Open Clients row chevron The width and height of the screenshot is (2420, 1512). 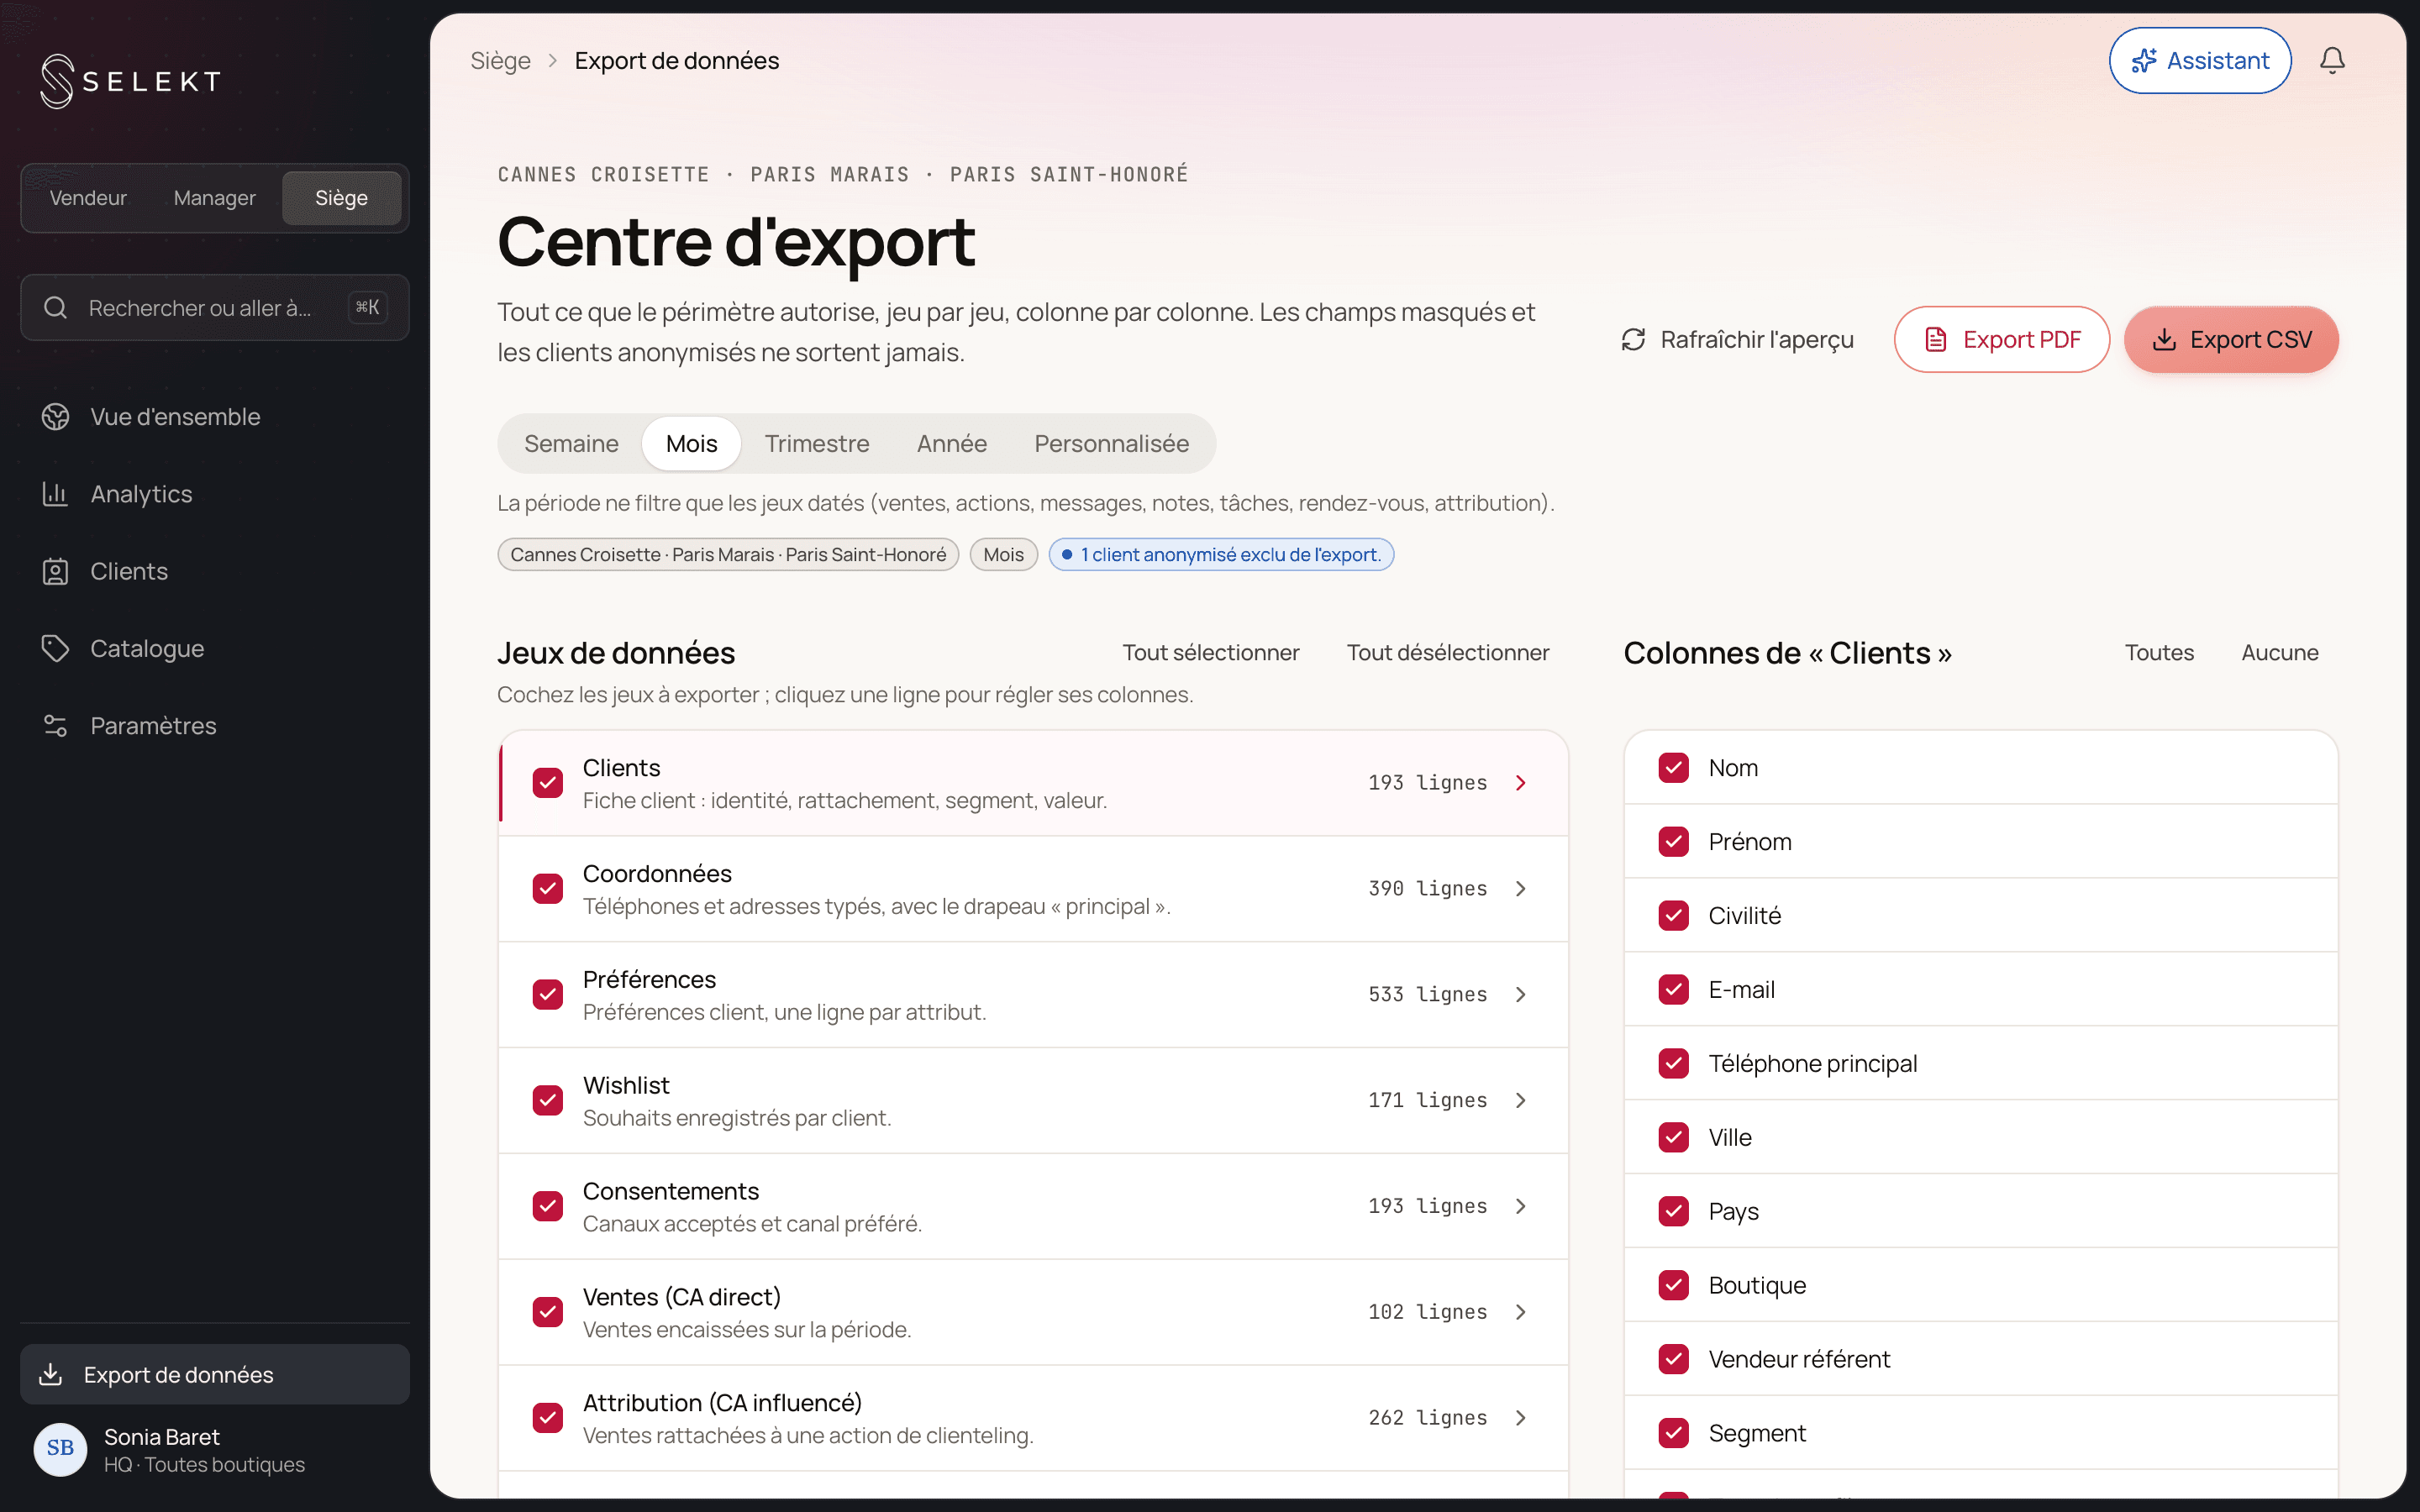(x=1521, y=783)
